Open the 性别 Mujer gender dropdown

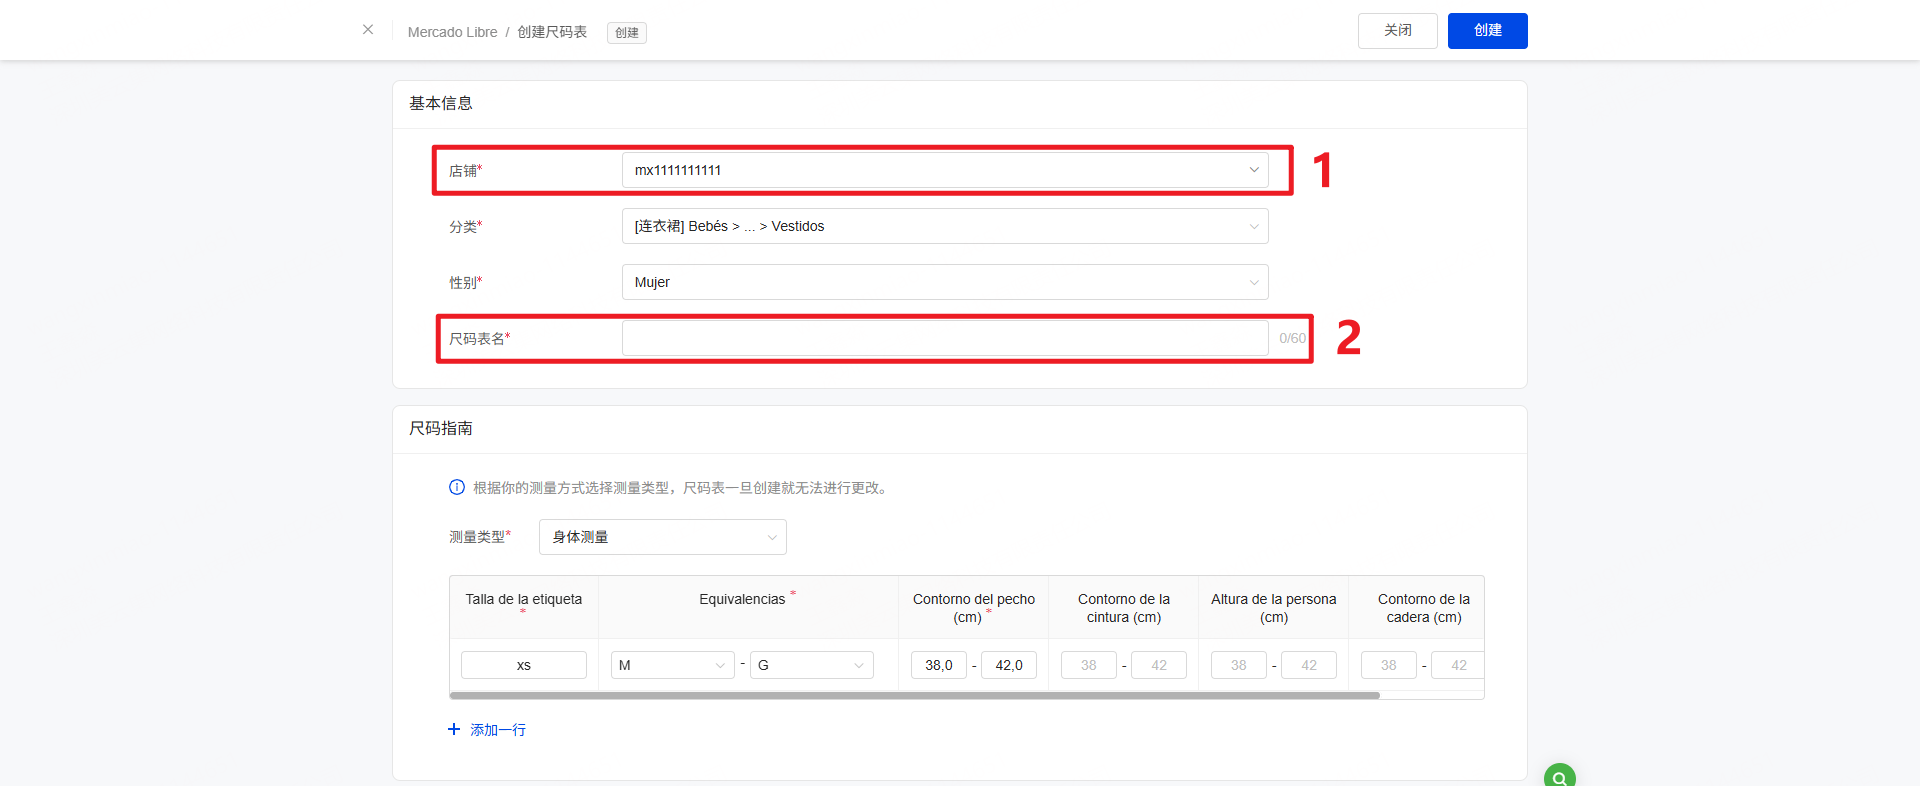click(944, 282)
